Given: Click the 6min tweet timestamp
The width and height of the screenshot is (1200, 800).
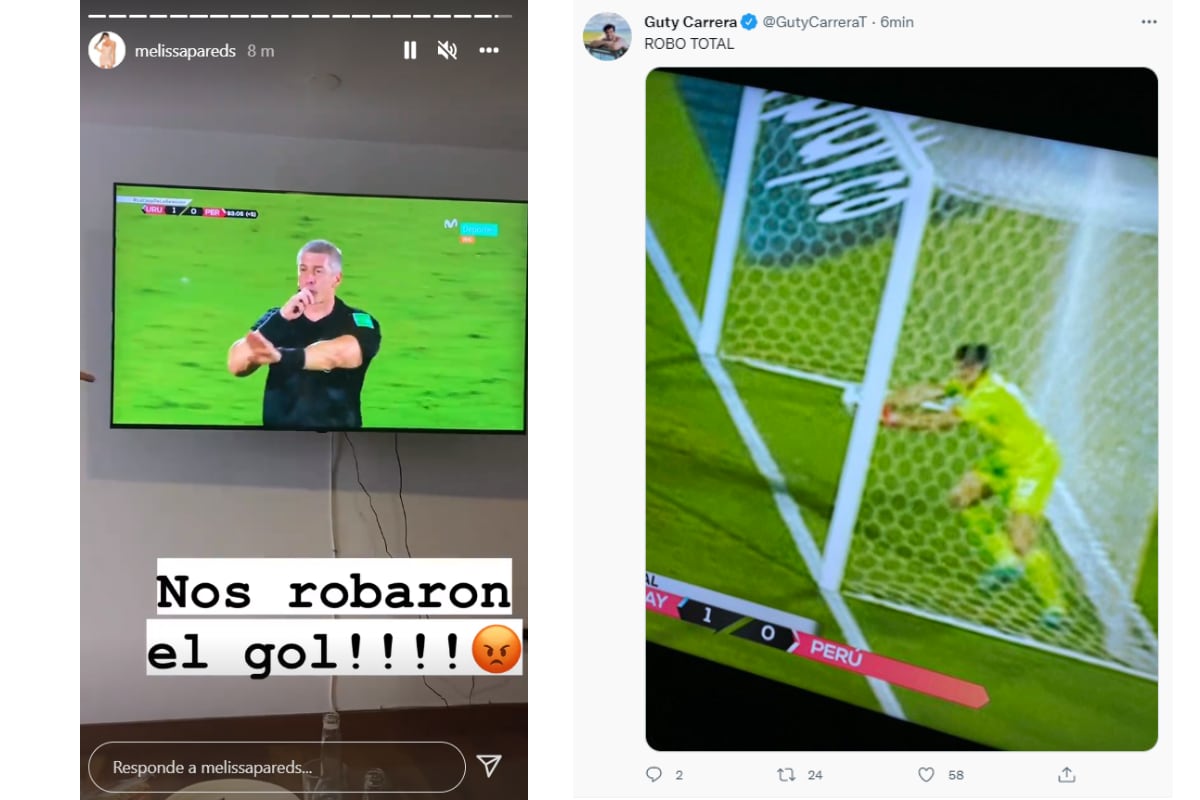Looking at the screenshot, I should (897, 22).
